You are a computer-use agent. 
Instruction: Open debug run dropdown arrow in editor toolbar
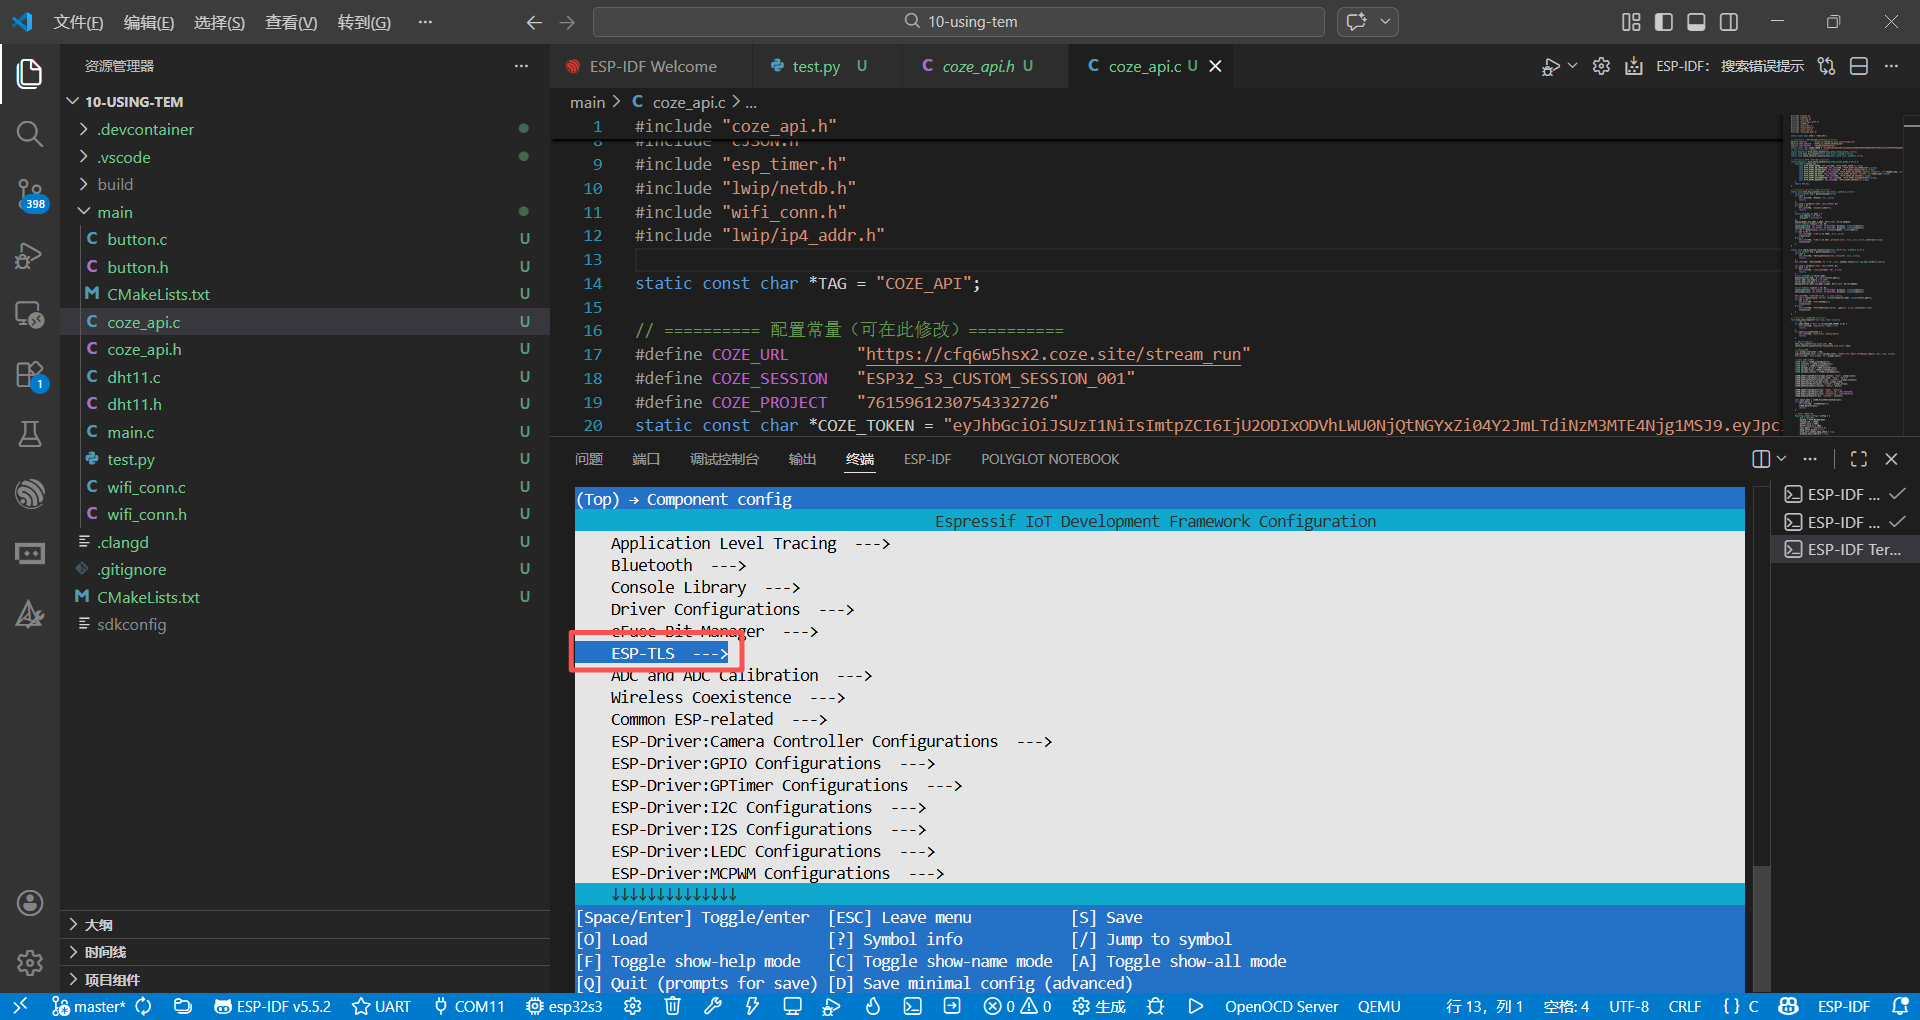[x=1573, y=66]
